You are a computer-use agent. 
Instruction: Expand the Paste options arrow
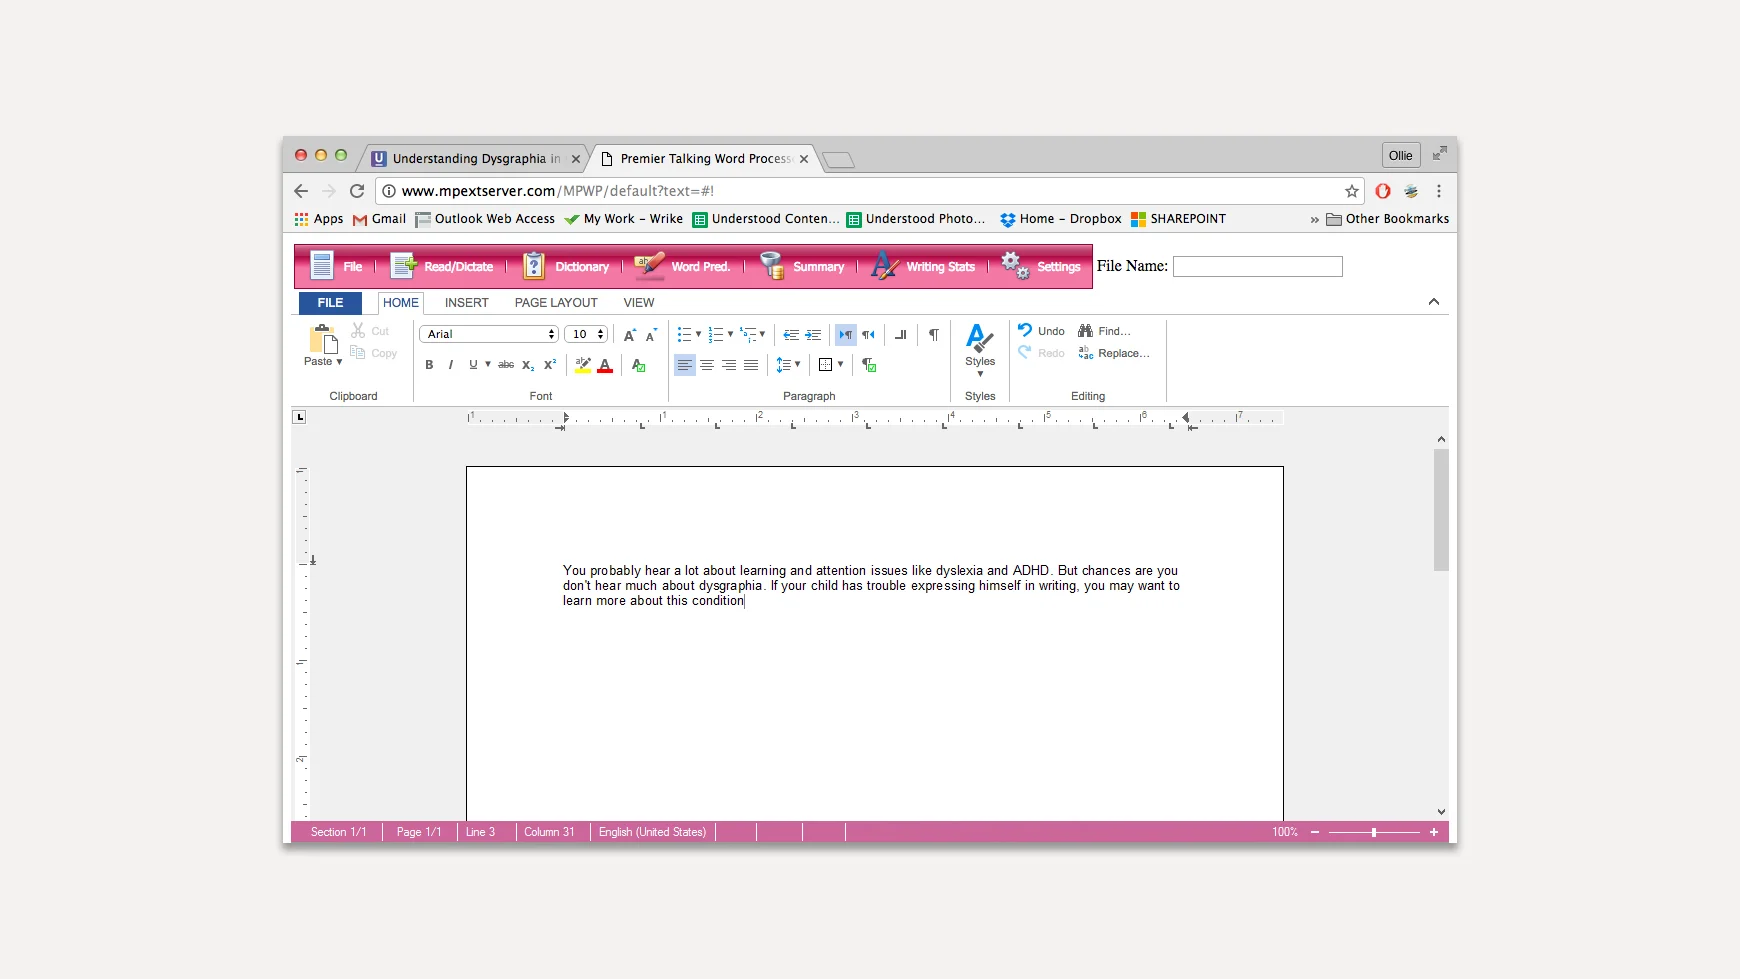pyautogui.click(x=339, y=362)
